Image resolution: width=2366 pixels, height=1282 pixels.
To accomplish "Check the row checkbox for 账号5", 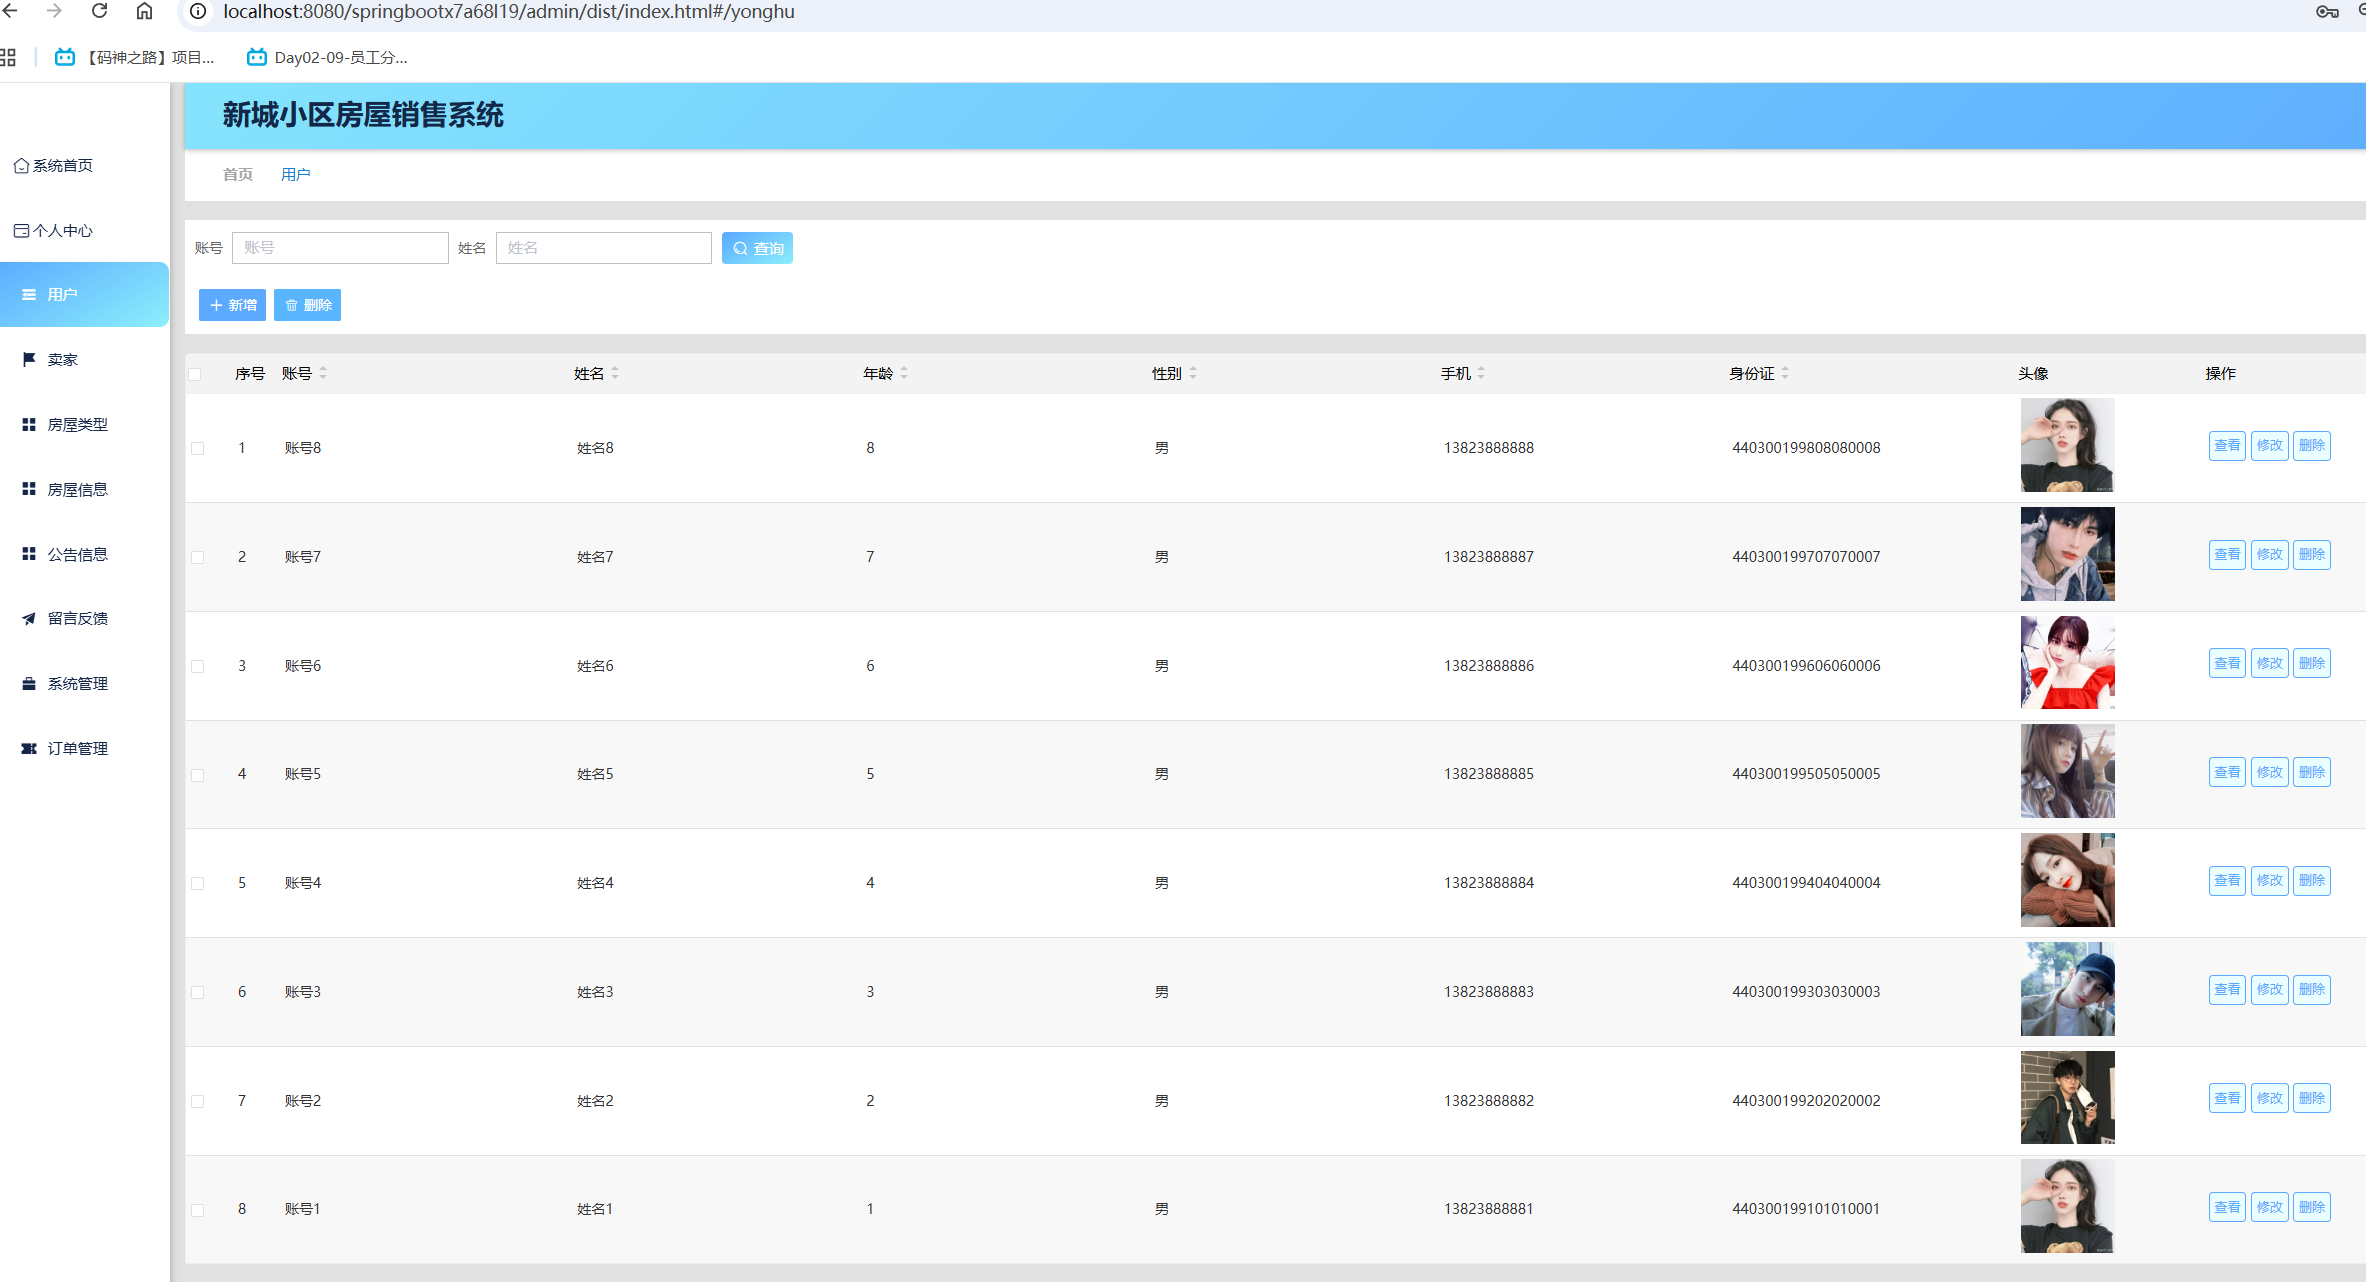I will point(198,774).
